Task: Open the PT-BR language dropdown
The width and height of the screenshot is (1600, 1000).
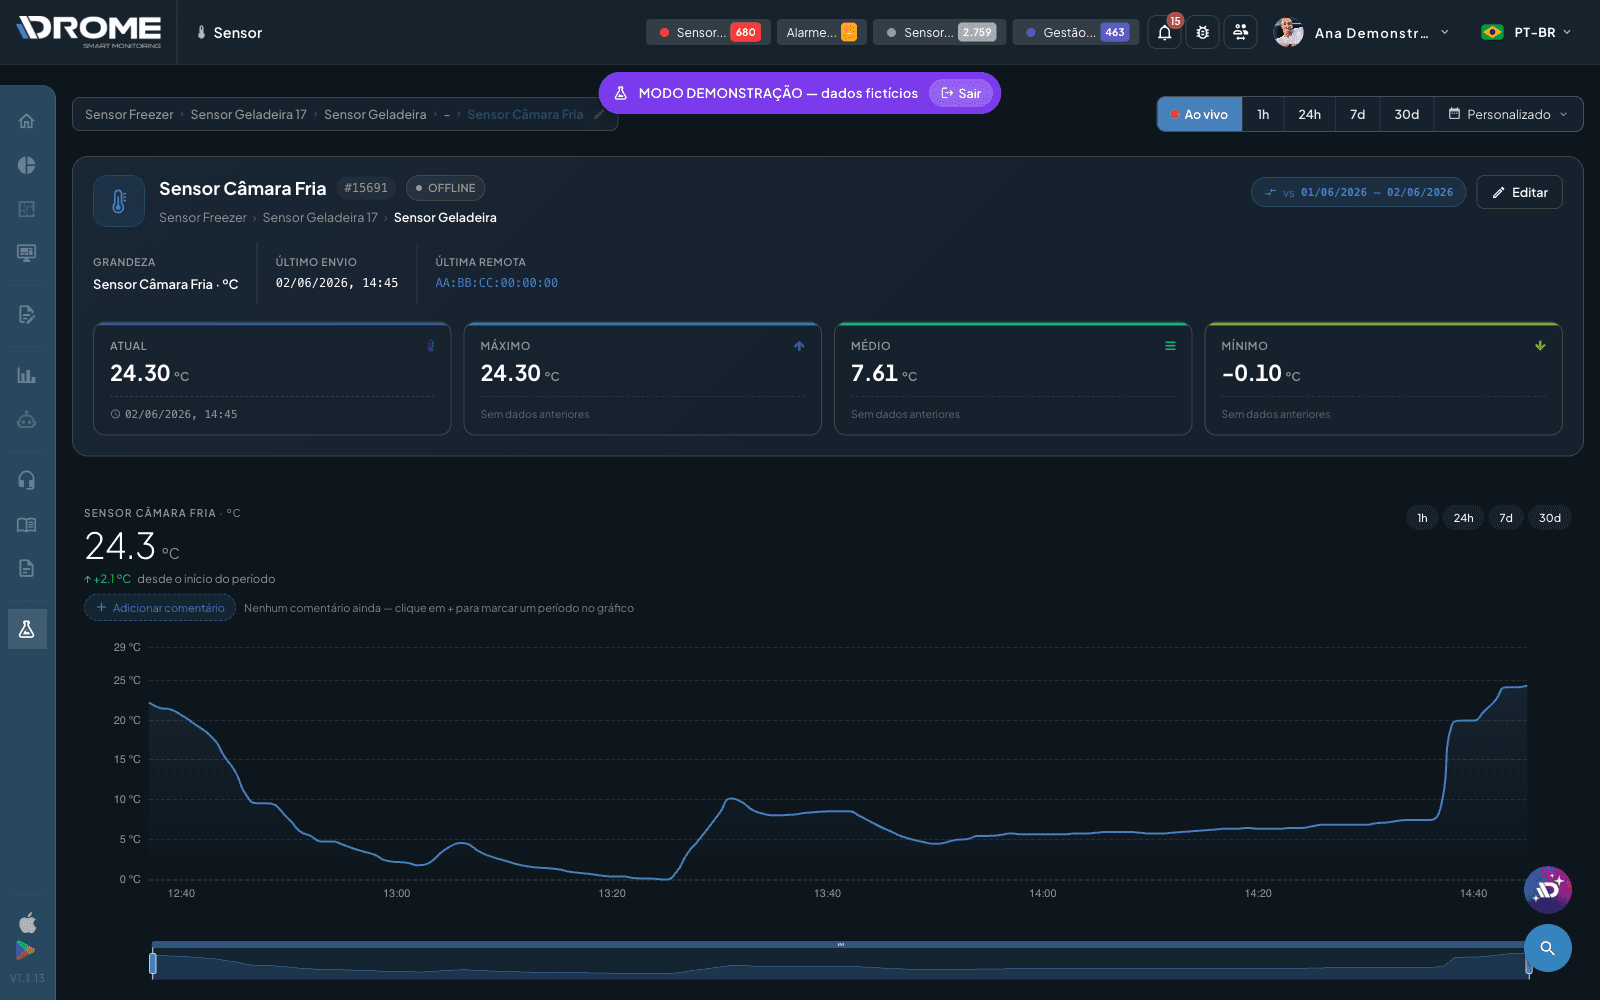Action: tap(1526, 33)
